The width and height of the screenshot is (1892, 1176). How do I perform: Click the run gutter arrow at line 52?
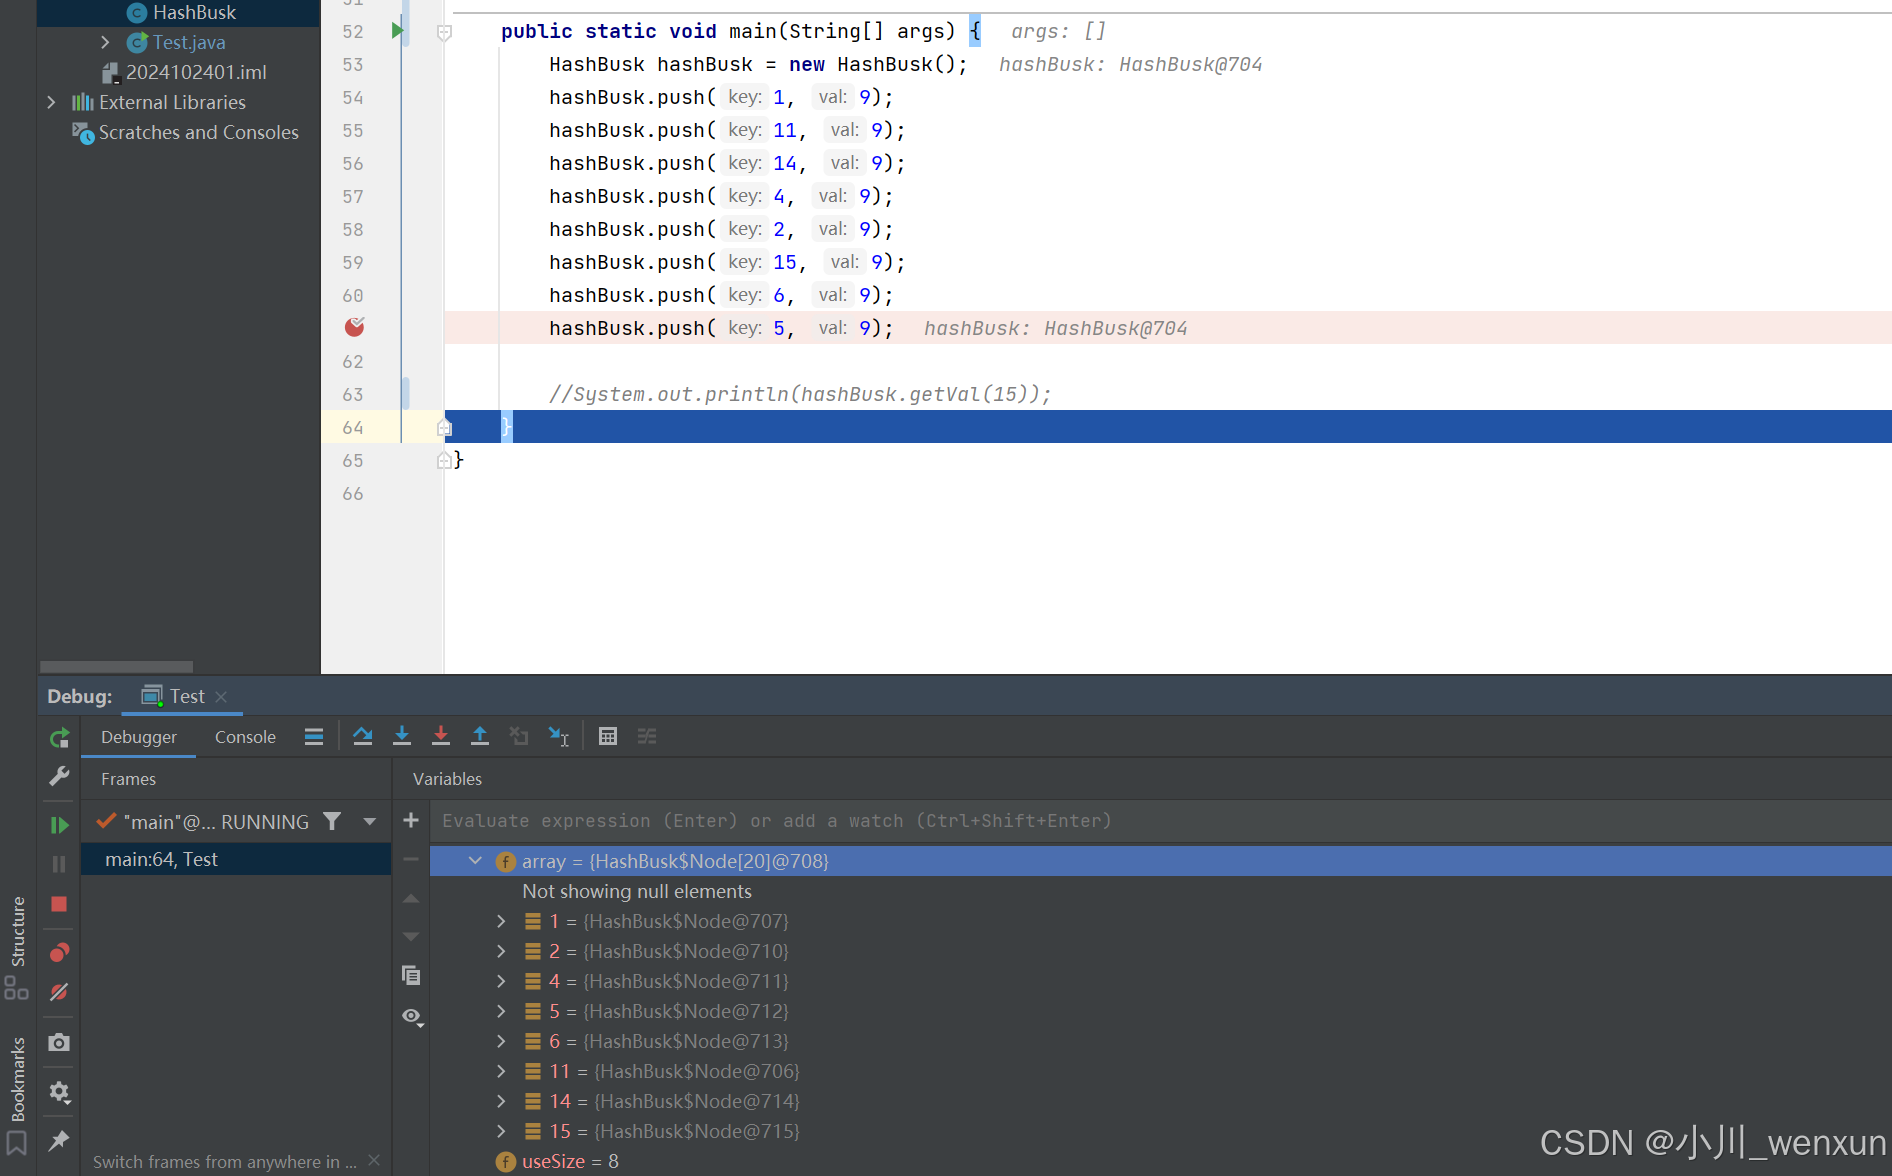pos(397,31)
